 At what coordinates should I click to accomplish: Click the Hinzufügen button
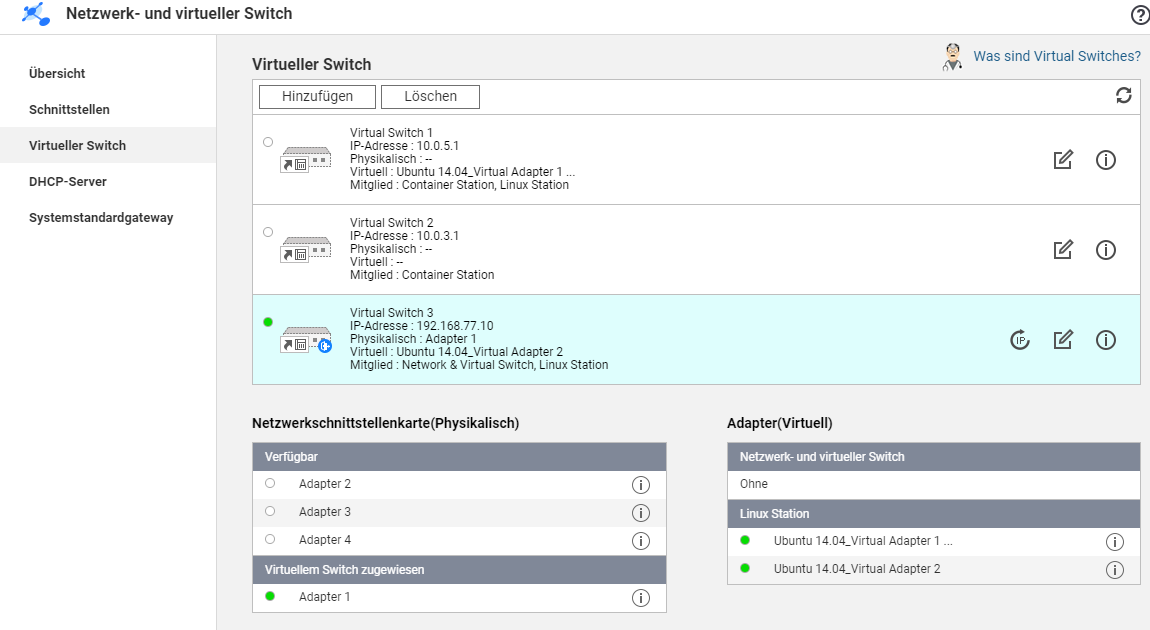pos(318,97)
